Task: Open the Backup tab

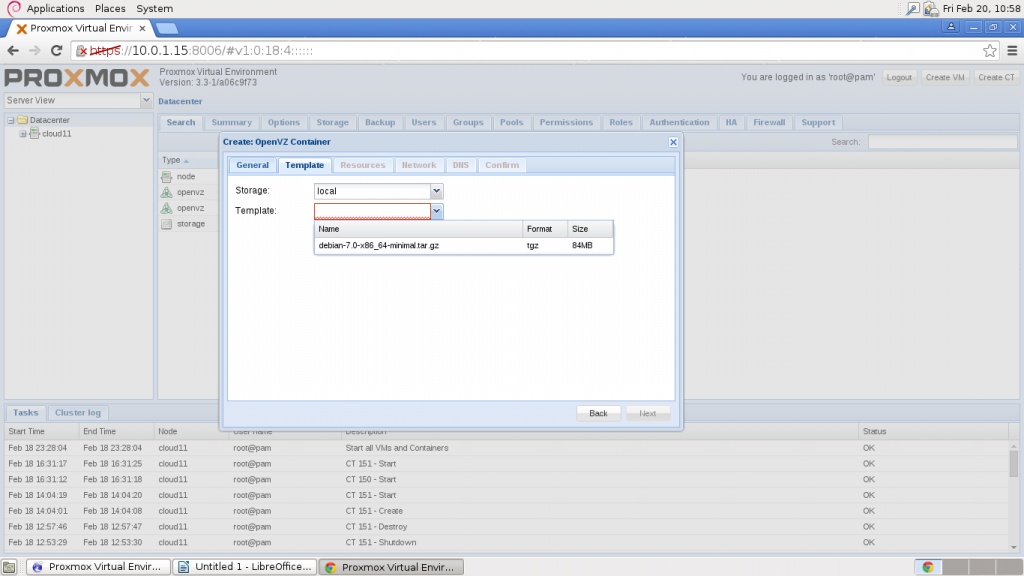Action: click(x=379, y=122)
